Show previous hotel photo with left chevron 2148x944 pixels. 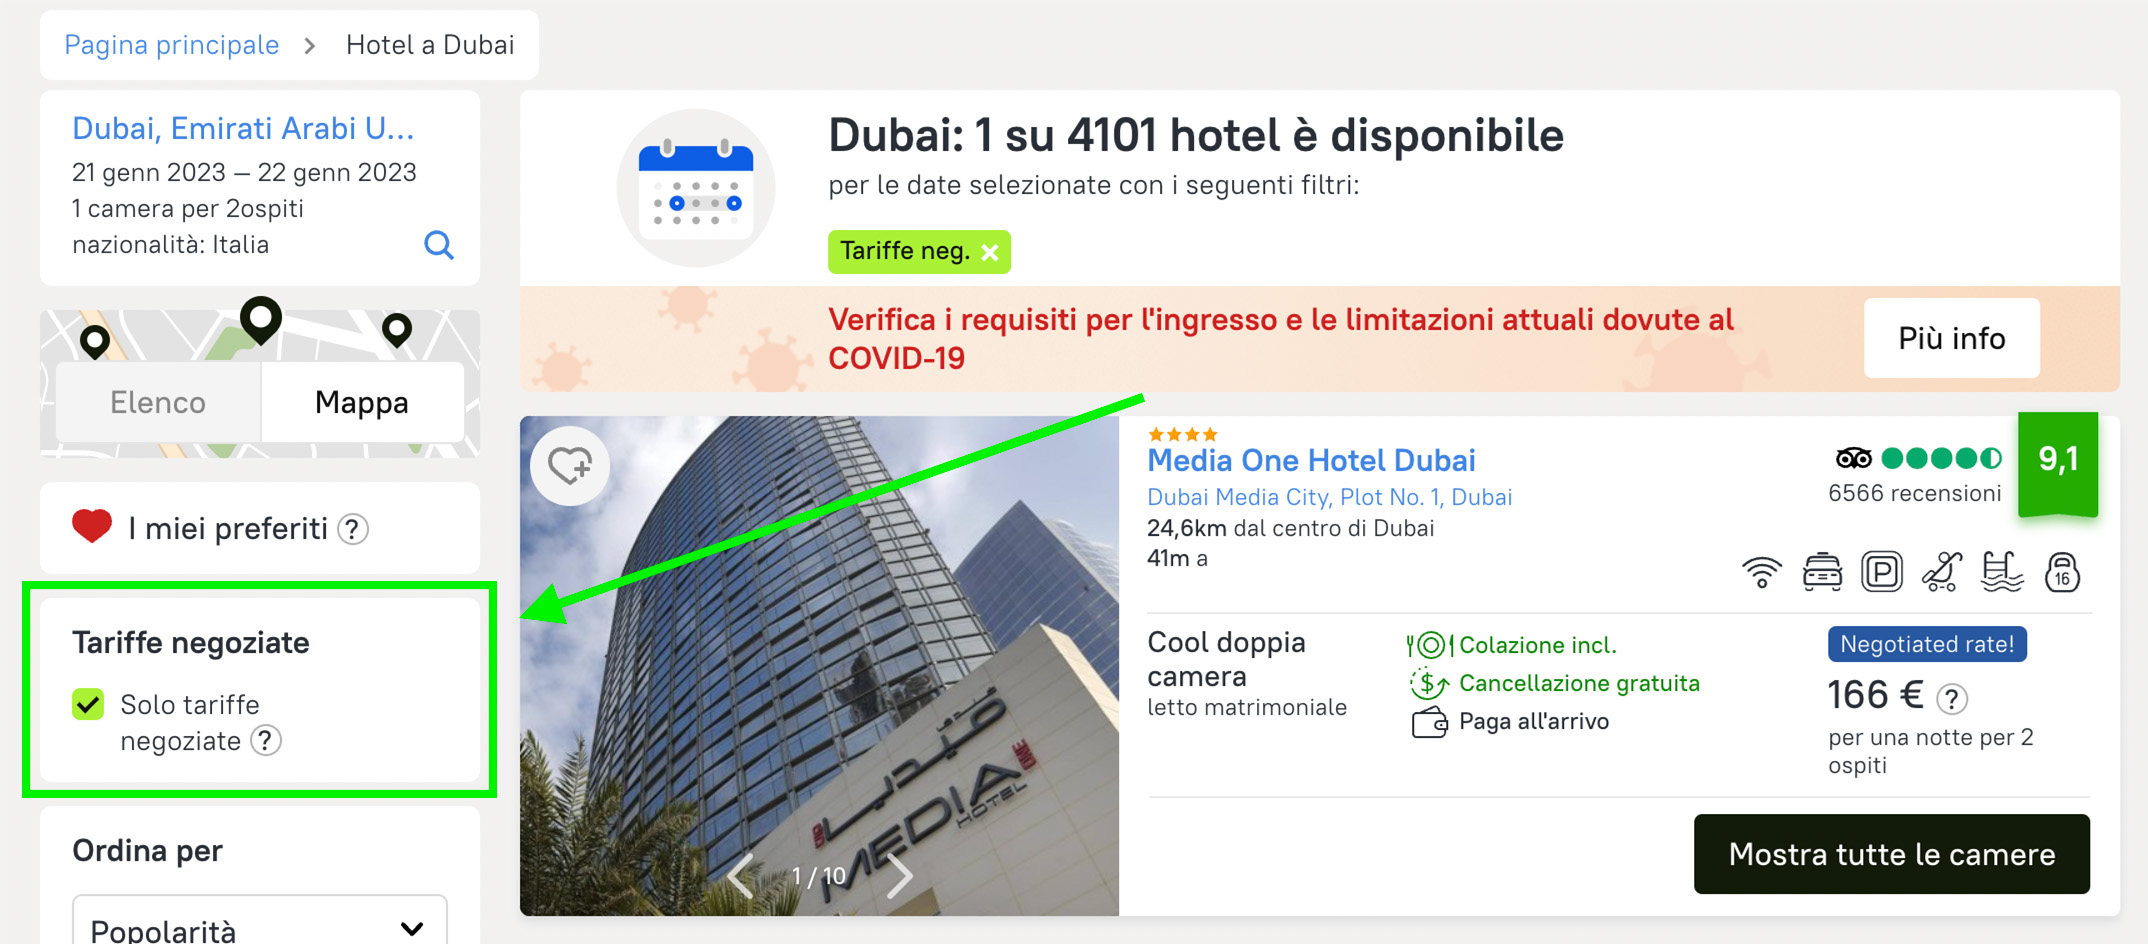[741, 876]
